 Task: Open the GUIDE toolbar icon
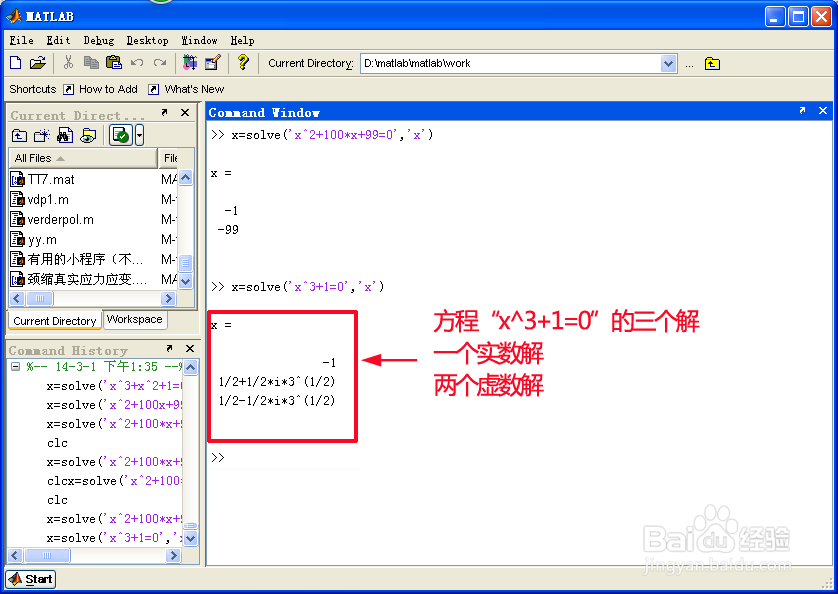point(213,63)
